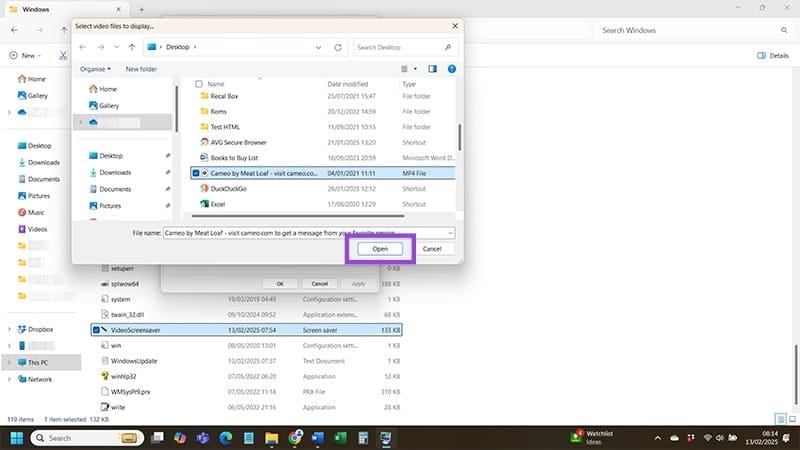Uncheck the Cameo by Meat Loaf checkbox
Image resolution: width=800 pixels, height=450 pixels.
click(196, 173)
